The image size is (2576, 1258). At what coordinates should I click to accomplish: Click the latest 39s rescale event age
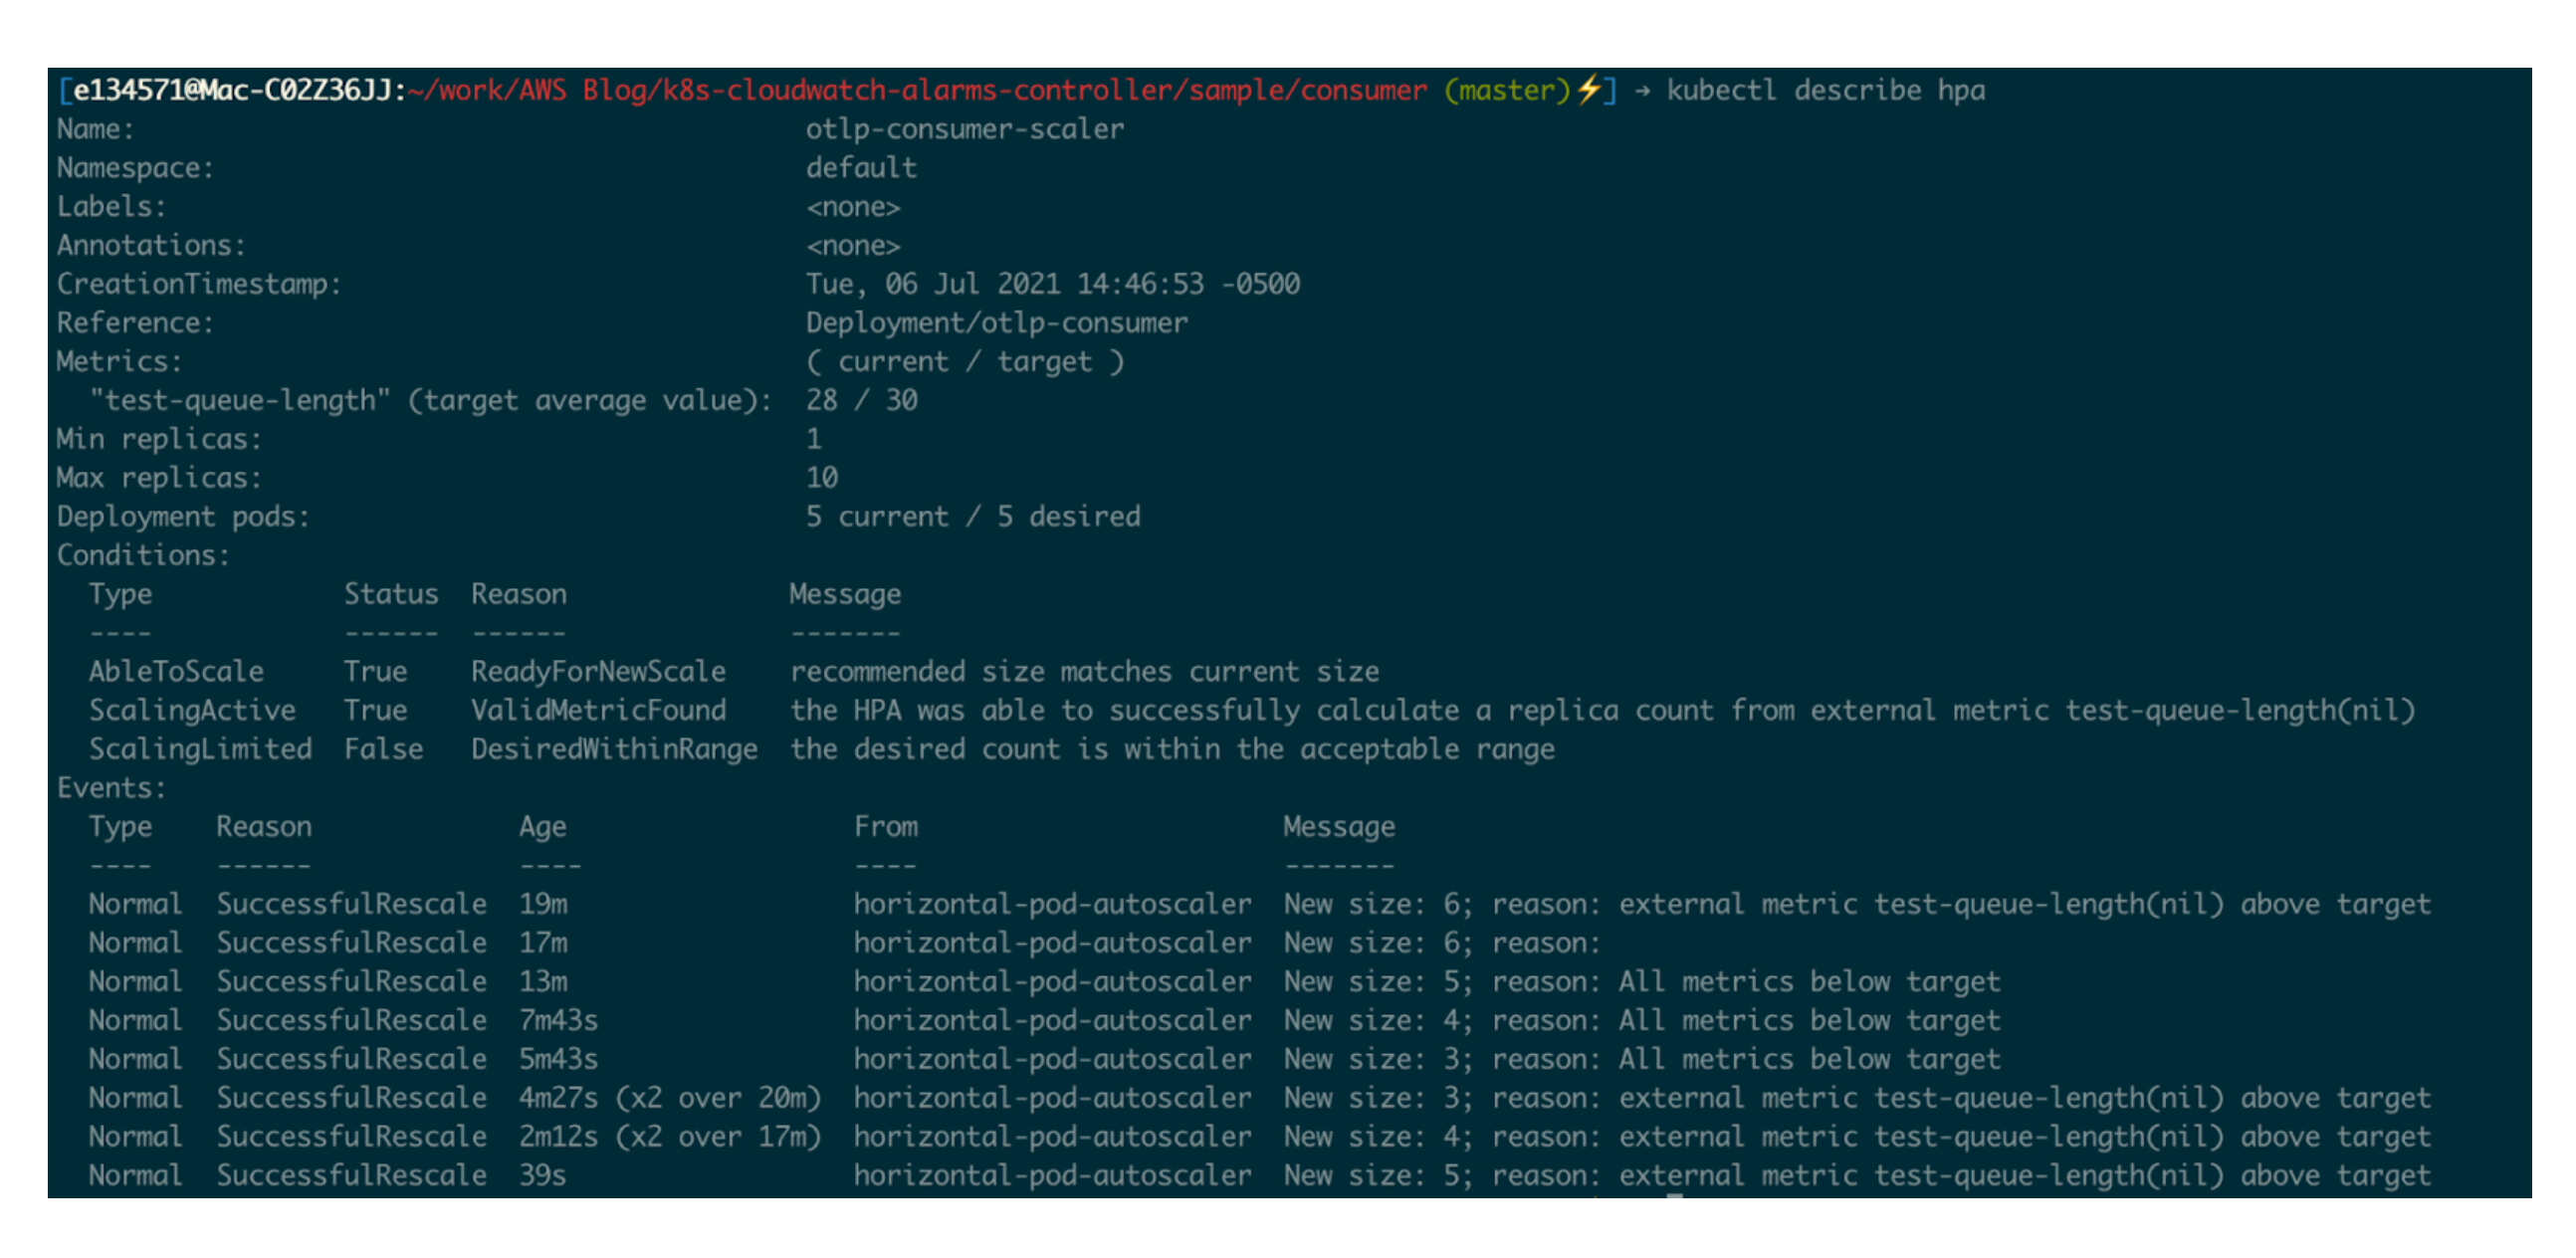(x=542, y=1175)
